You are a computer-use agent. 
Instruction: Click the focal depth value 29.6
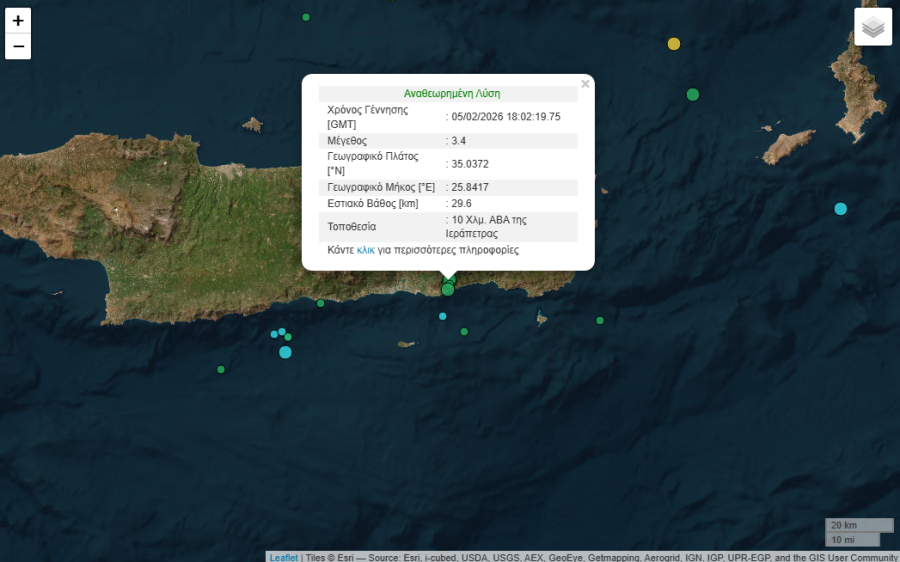pyautogui.click(x=461, y=203)
